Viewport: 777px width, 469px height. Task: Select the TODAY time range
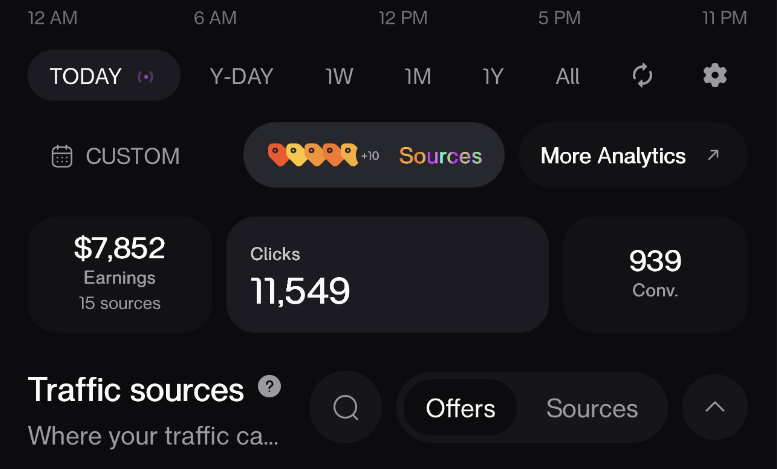(104, 76)
